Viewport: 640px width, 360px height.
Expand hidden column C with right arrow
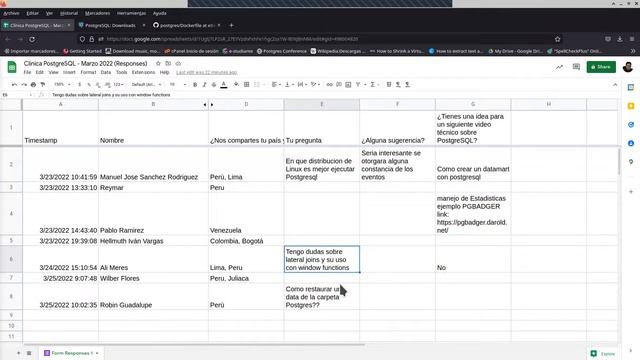(212, 104)
